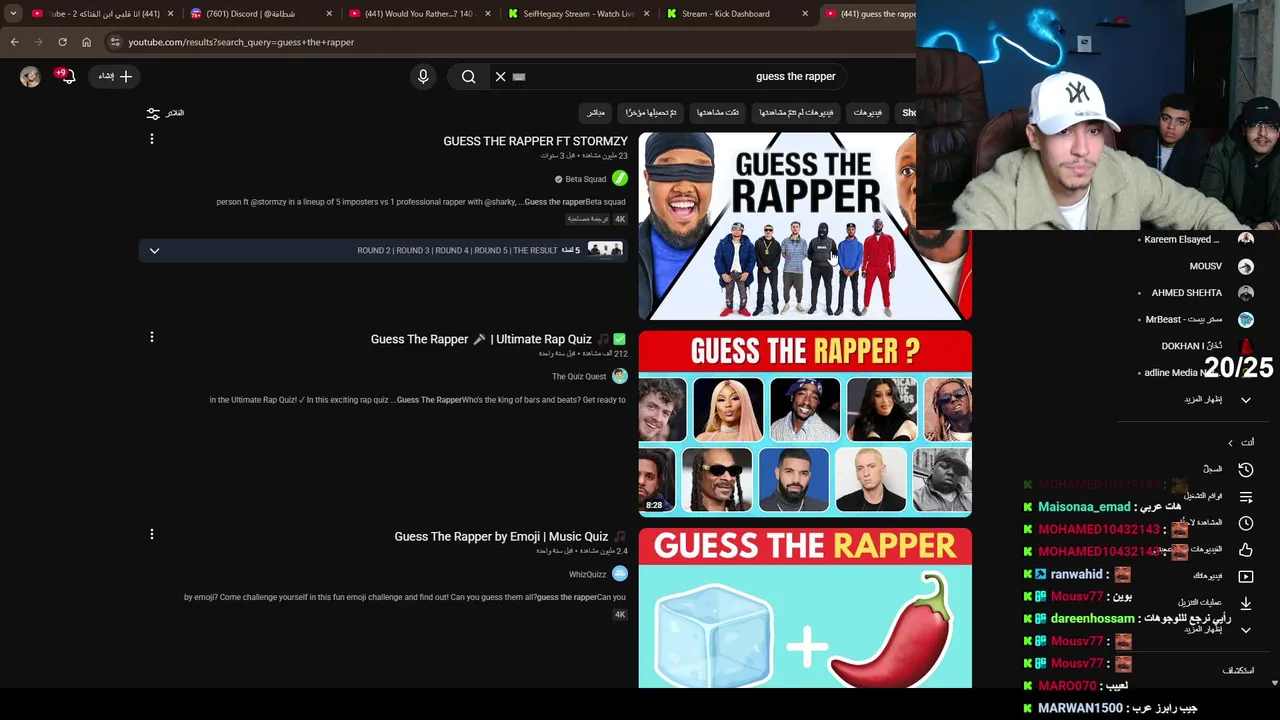Open the MrBeast subscription
The height and width of the screenshot is (720, 1280).
point(1196,319)
